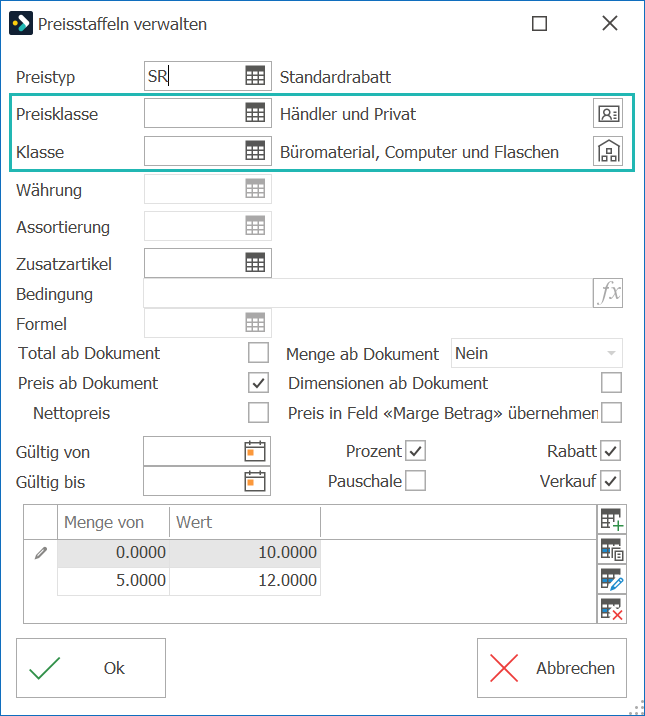Open the Preisklasse lookup table icon
Image resolution: width=645 pixels, height=716 pixels.
click(x=255, y=113)
